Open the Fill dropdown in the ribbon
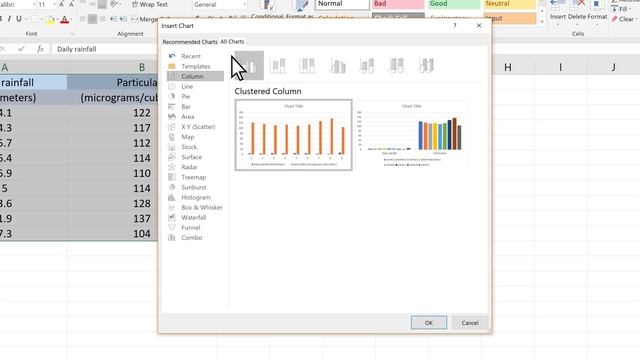Screen dimensions: 640x360 coord(622,9)
